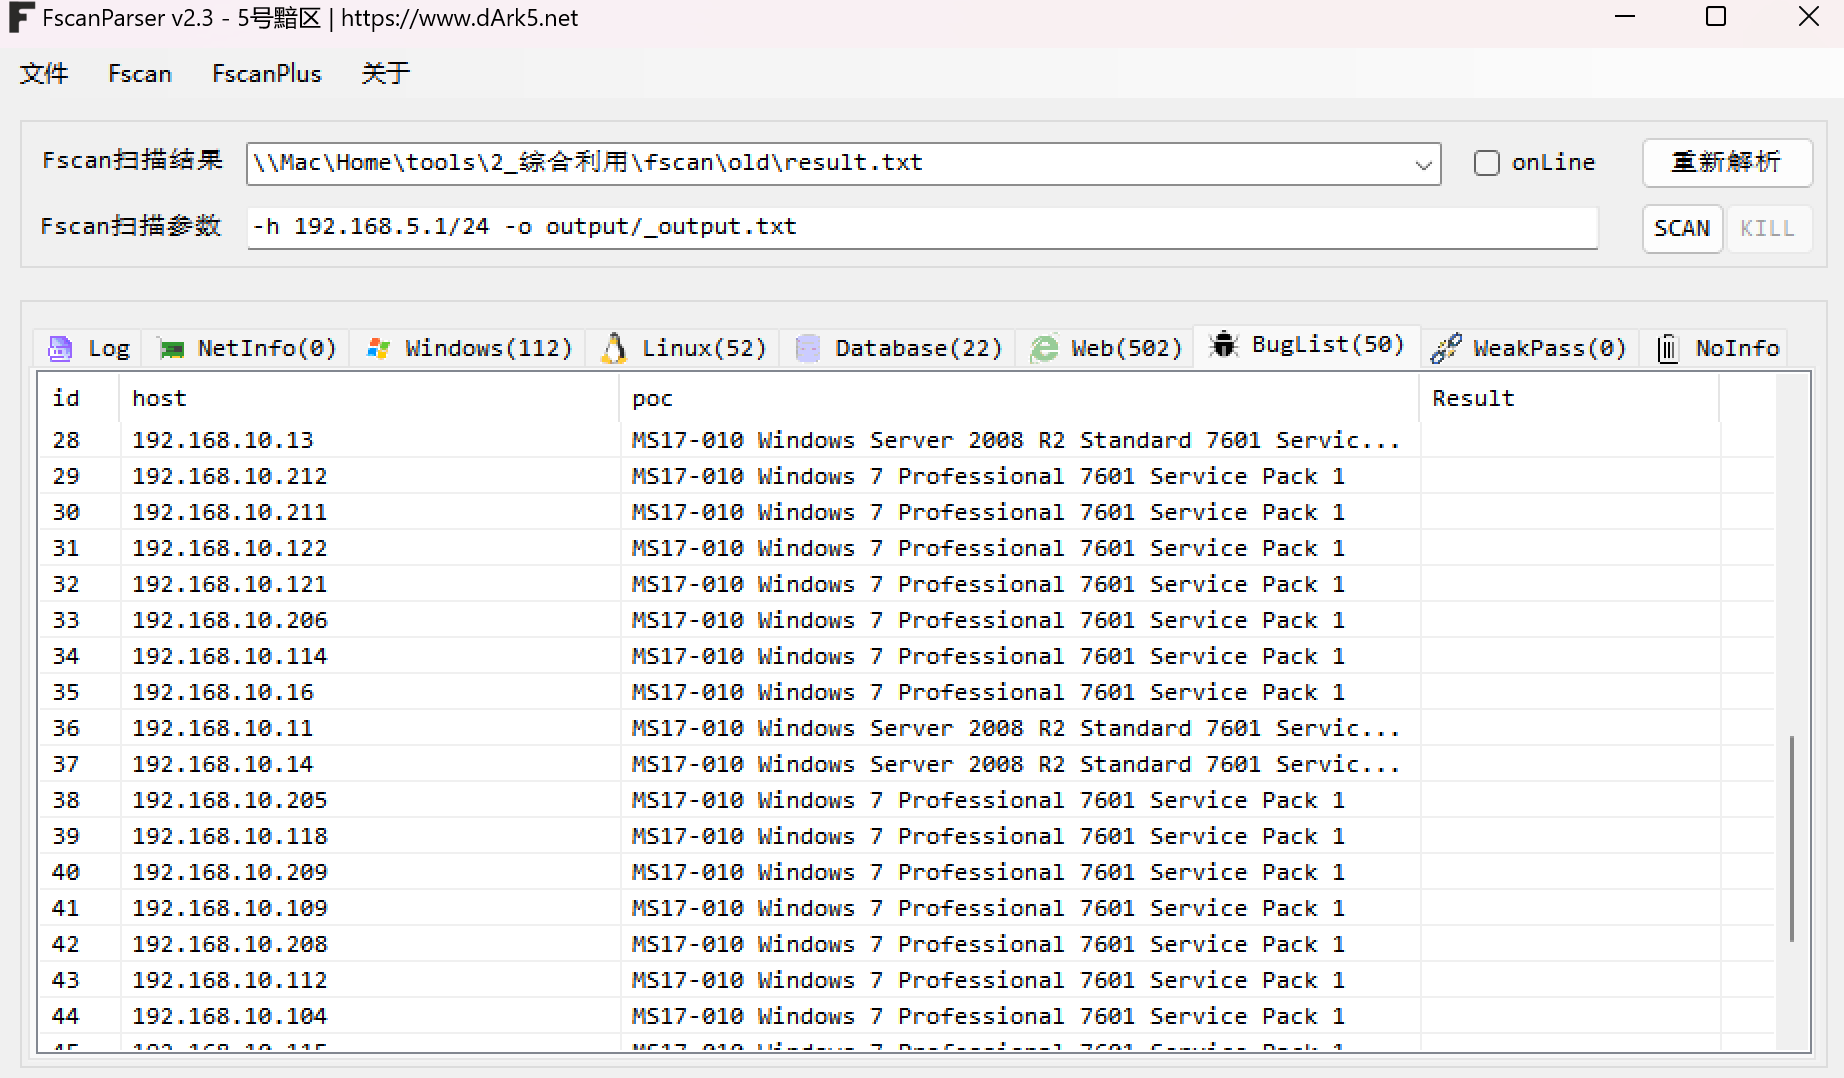Click the Fscan scan parameters input field
This screenshot has width=1844, height=1078.
click(x=922, y=227)
